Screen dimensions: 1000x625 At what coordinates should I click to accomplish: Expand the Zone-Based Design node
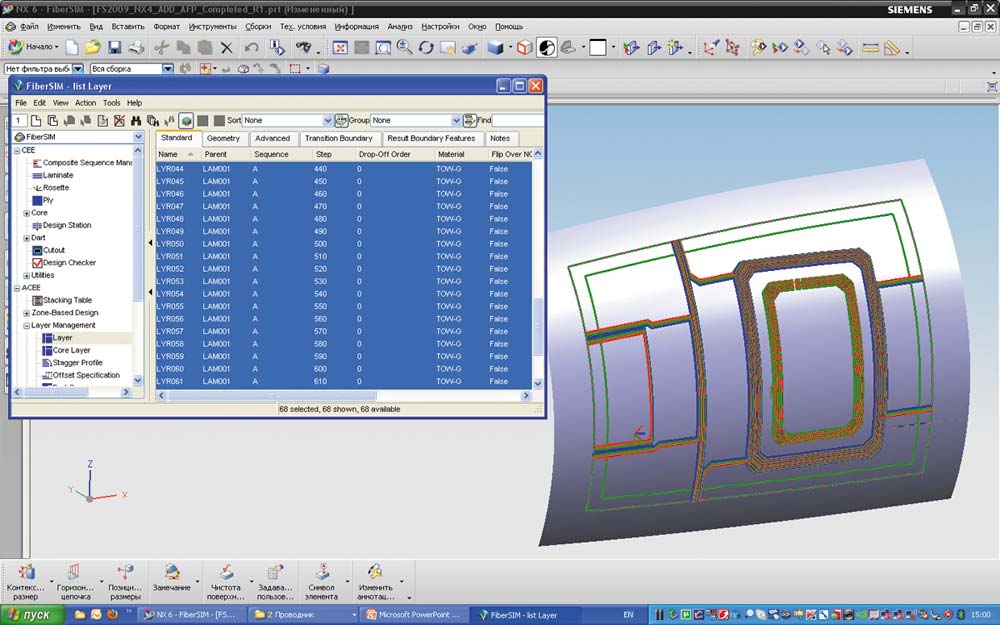coord(26,313)
